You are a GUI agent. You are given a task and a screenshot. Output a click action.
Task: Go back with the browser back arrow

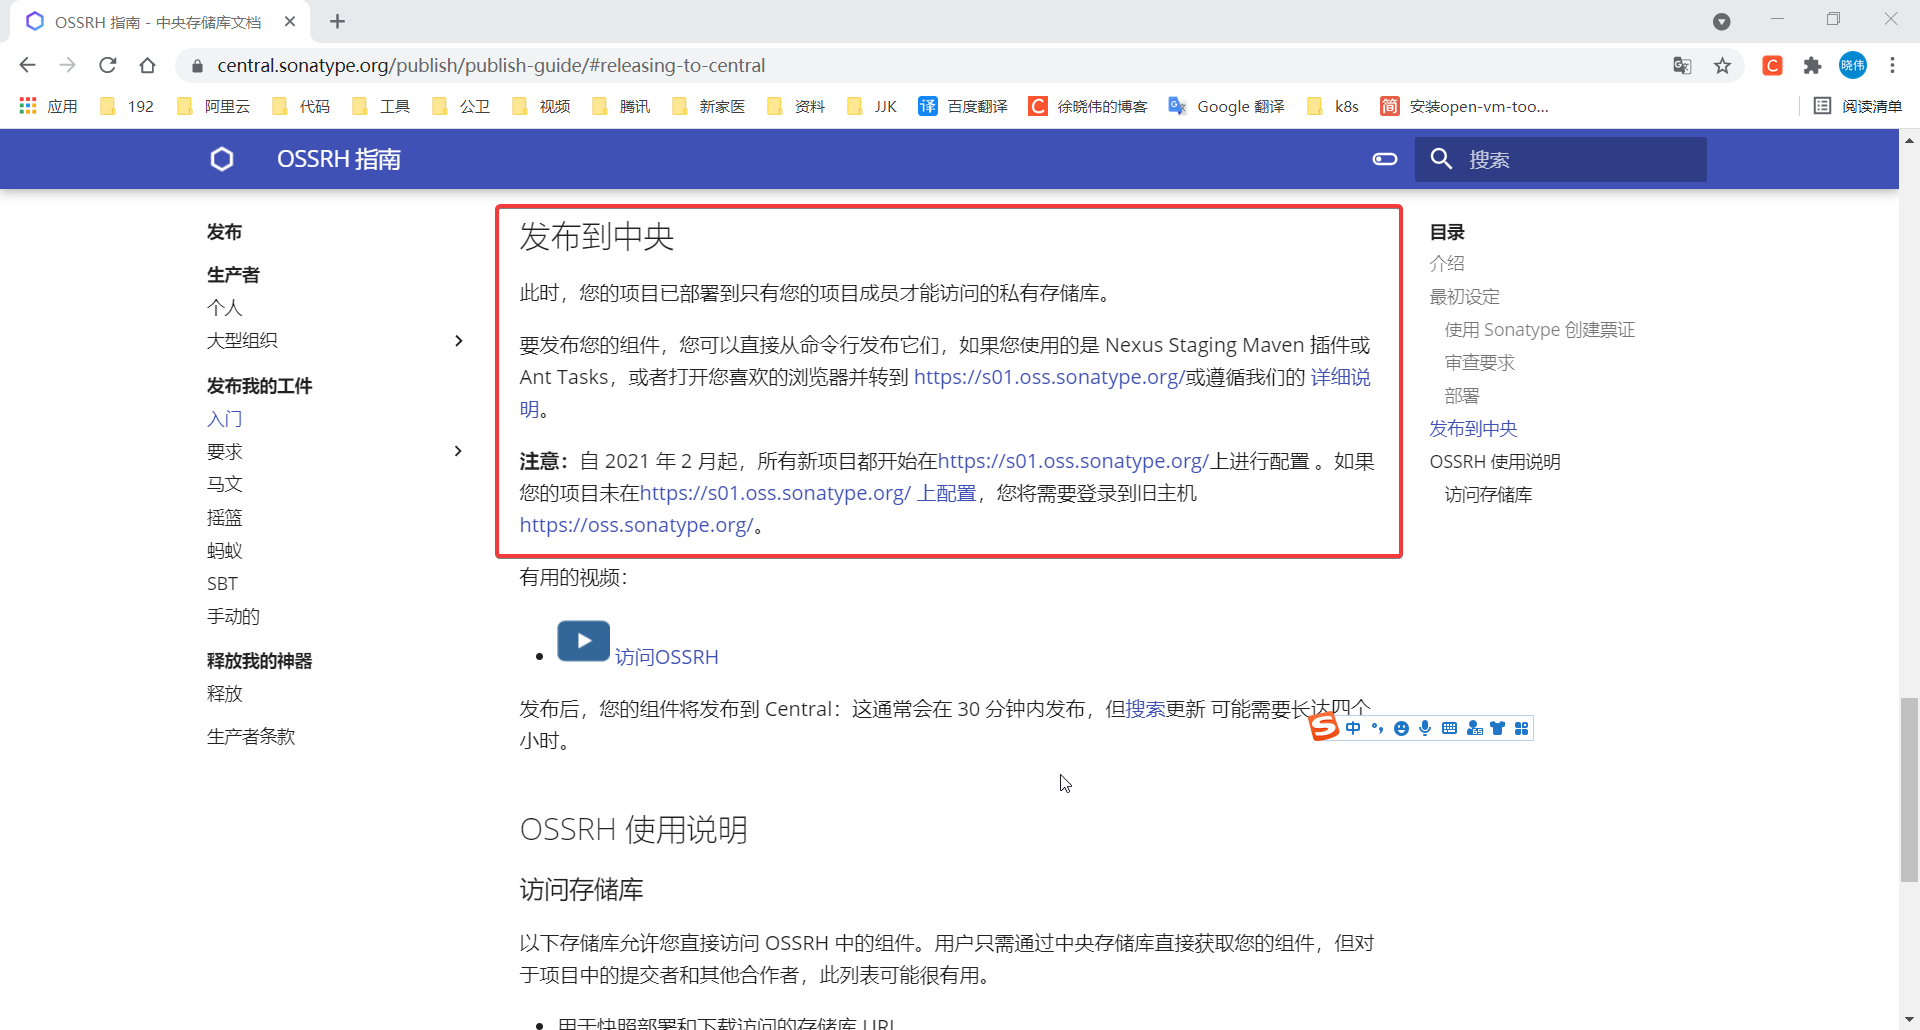point(27,65)
